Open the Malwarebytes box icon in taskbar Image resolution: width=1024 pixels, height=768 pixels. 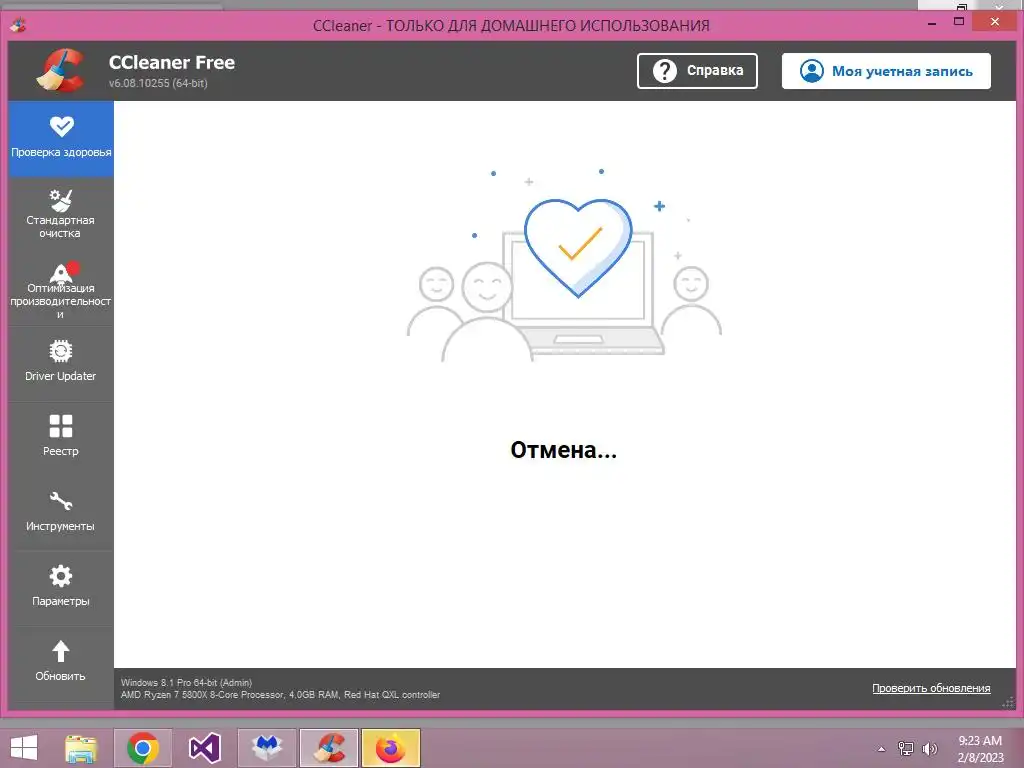click(x=267, y=748)
